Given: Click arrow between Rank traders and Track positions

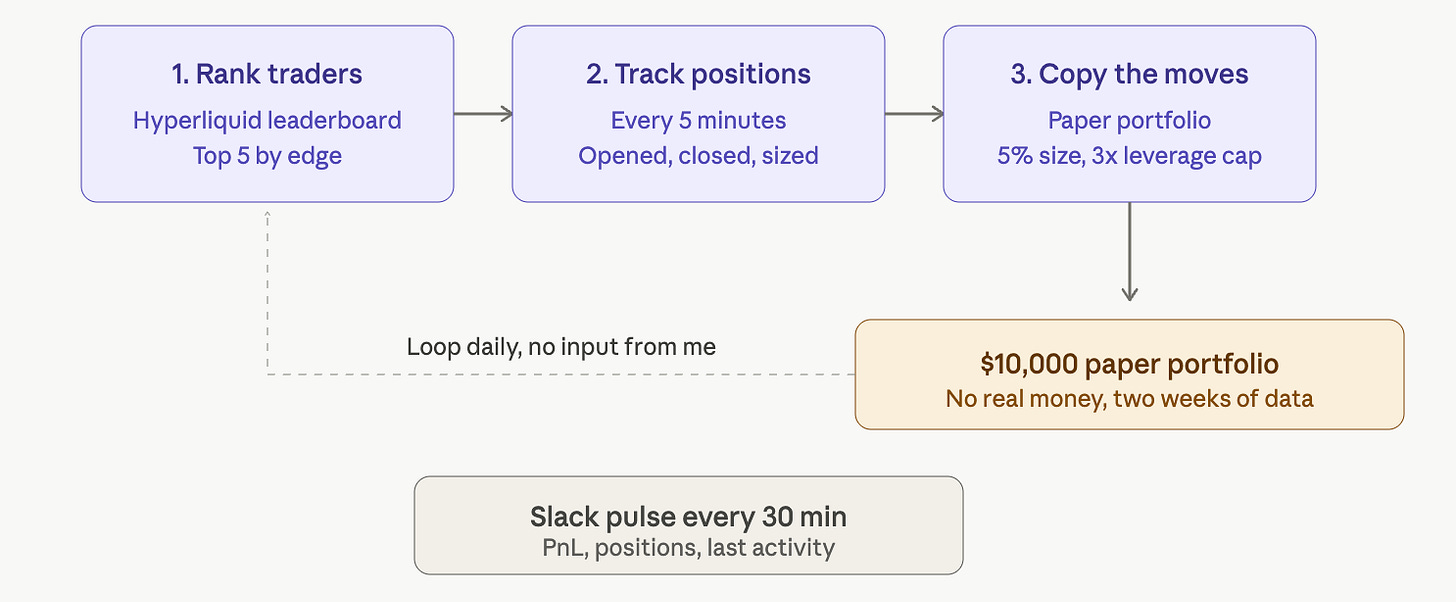Looking at the screenshot, I should pyautogui.click(x=483, y=114).
